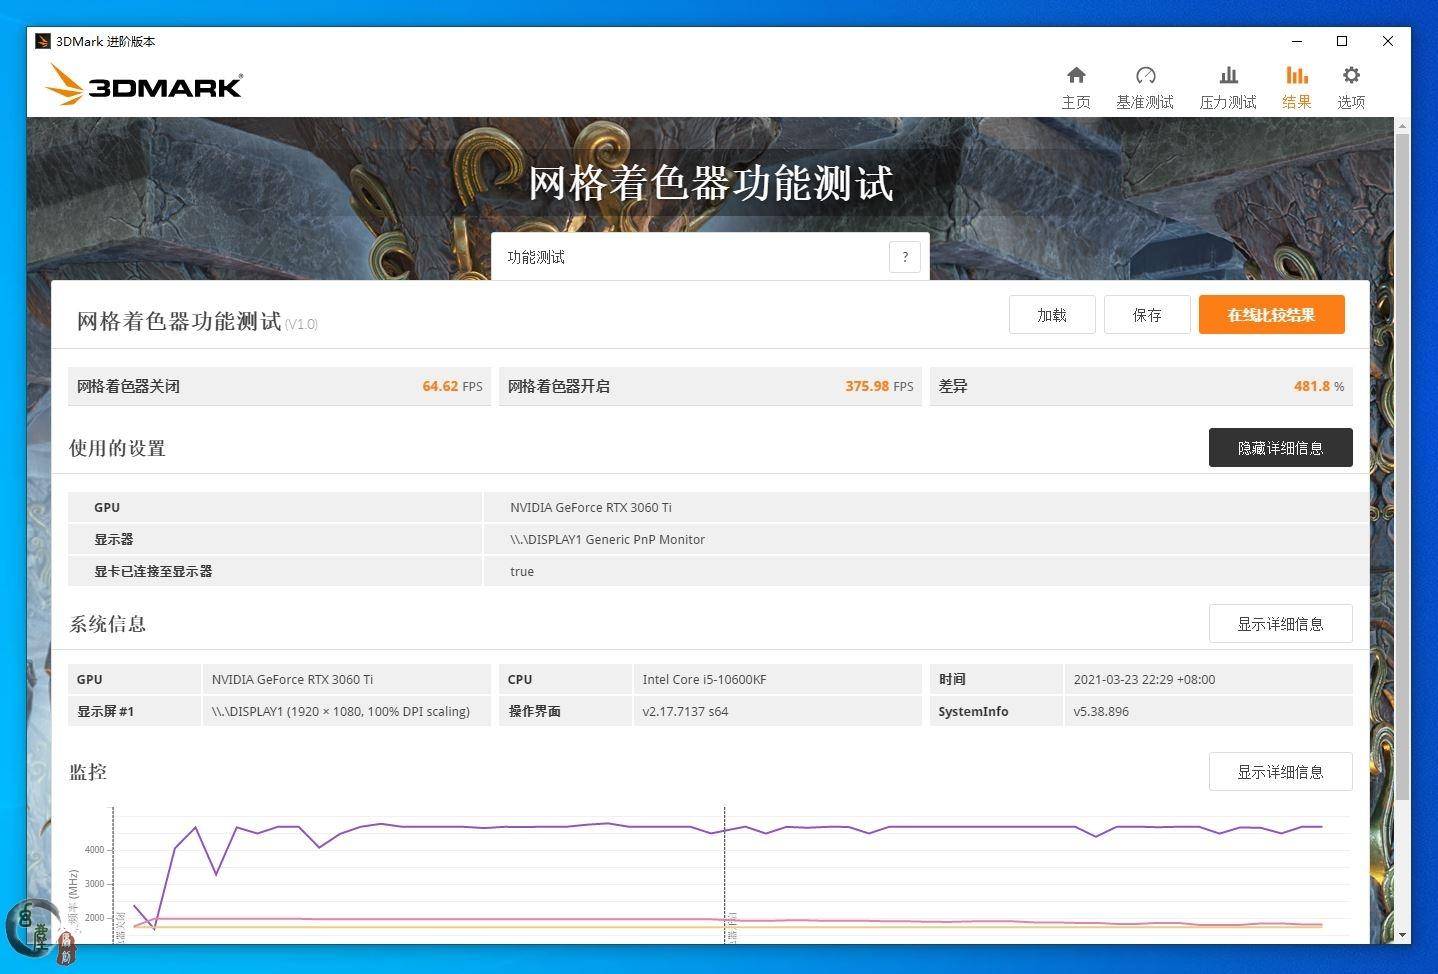Click the v5.38.896 SystemInfo value
The height and width of the screenshot is (974, 1438).
[x=1101, y=711]
